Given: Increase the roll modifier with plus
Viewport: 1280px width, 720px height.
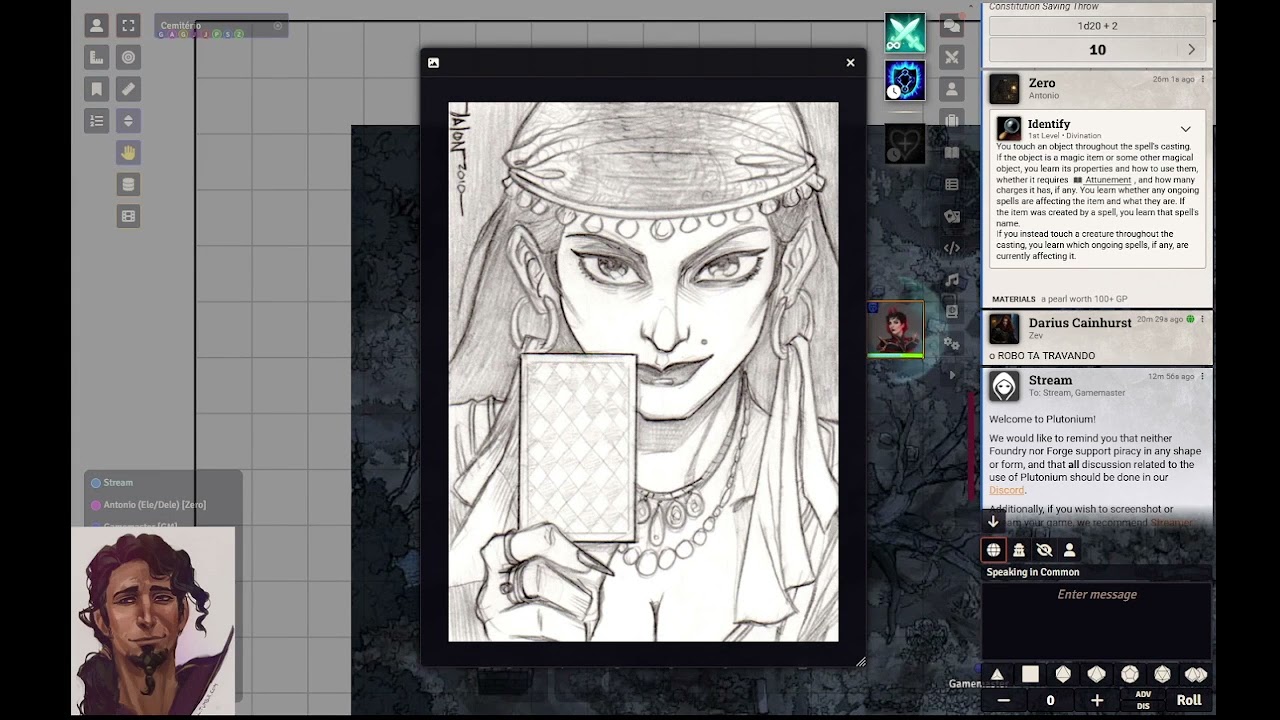Looking at the screenshot, I should point(1097,701).
